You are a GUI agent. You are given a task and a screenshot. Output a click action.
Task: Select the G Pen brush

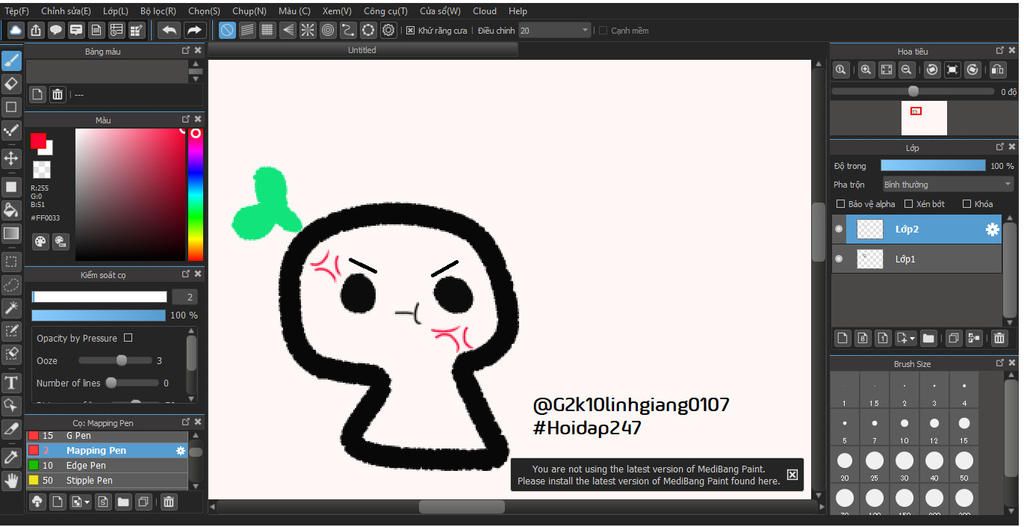pos(107,436)
